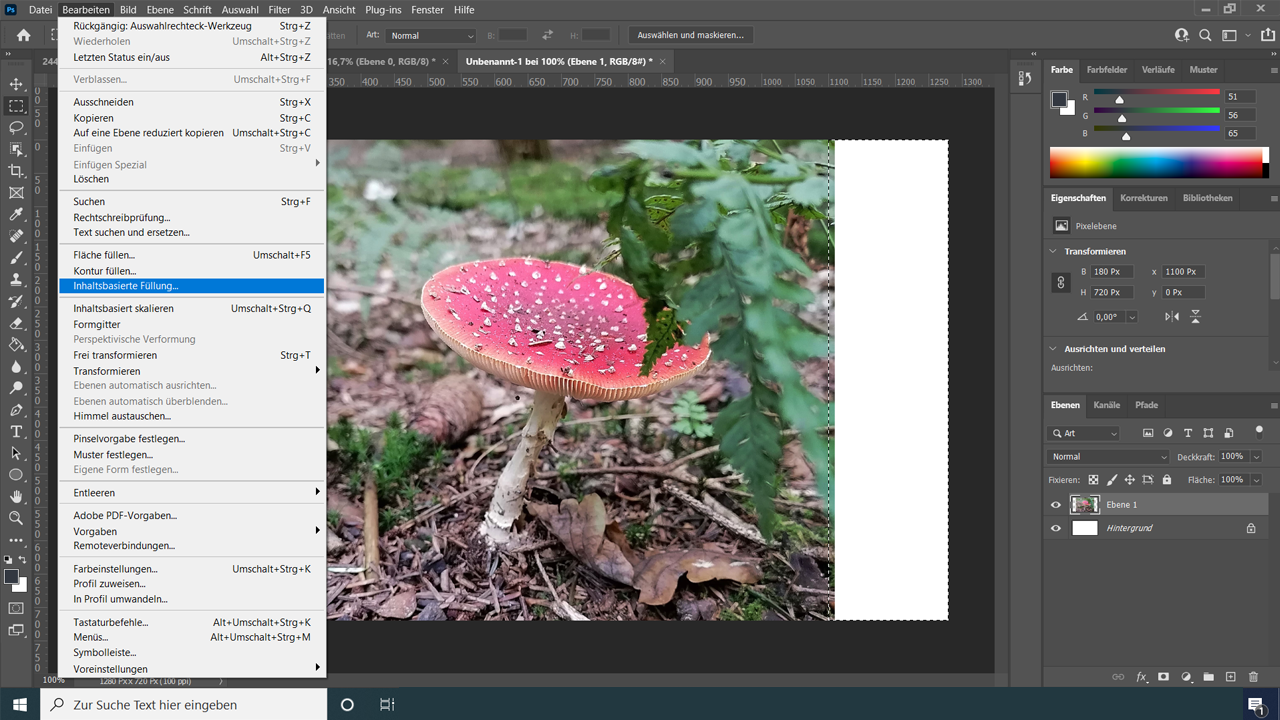Add a layer mask from the Layers panel
1280x720 pixels.
[1164, 677]
